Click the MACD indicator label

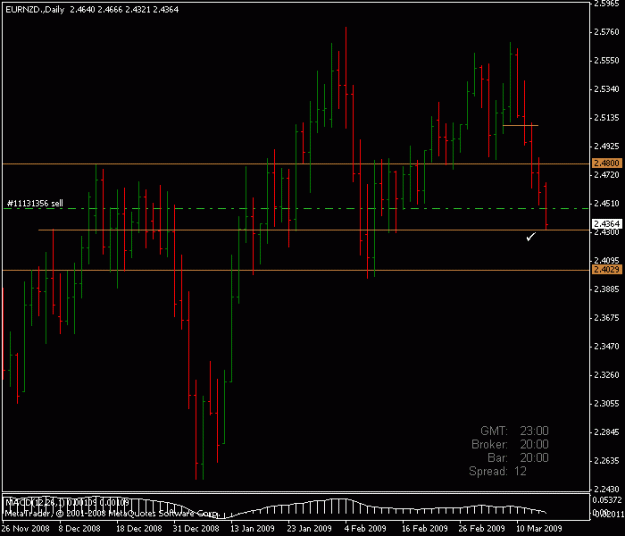click(67, 502)
